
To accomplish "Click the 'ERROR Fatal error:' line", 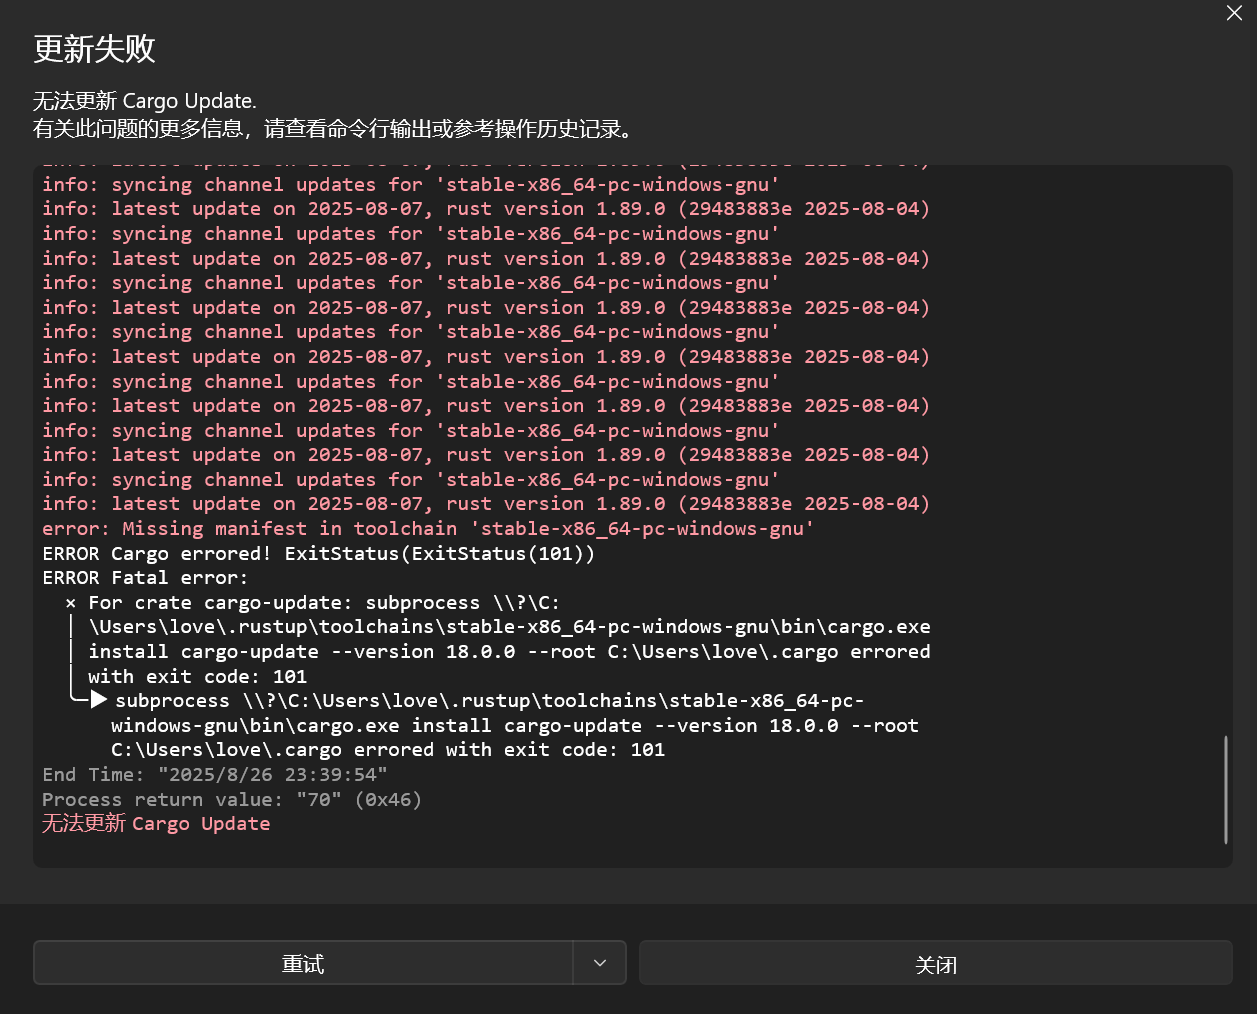I will [145, 578].
